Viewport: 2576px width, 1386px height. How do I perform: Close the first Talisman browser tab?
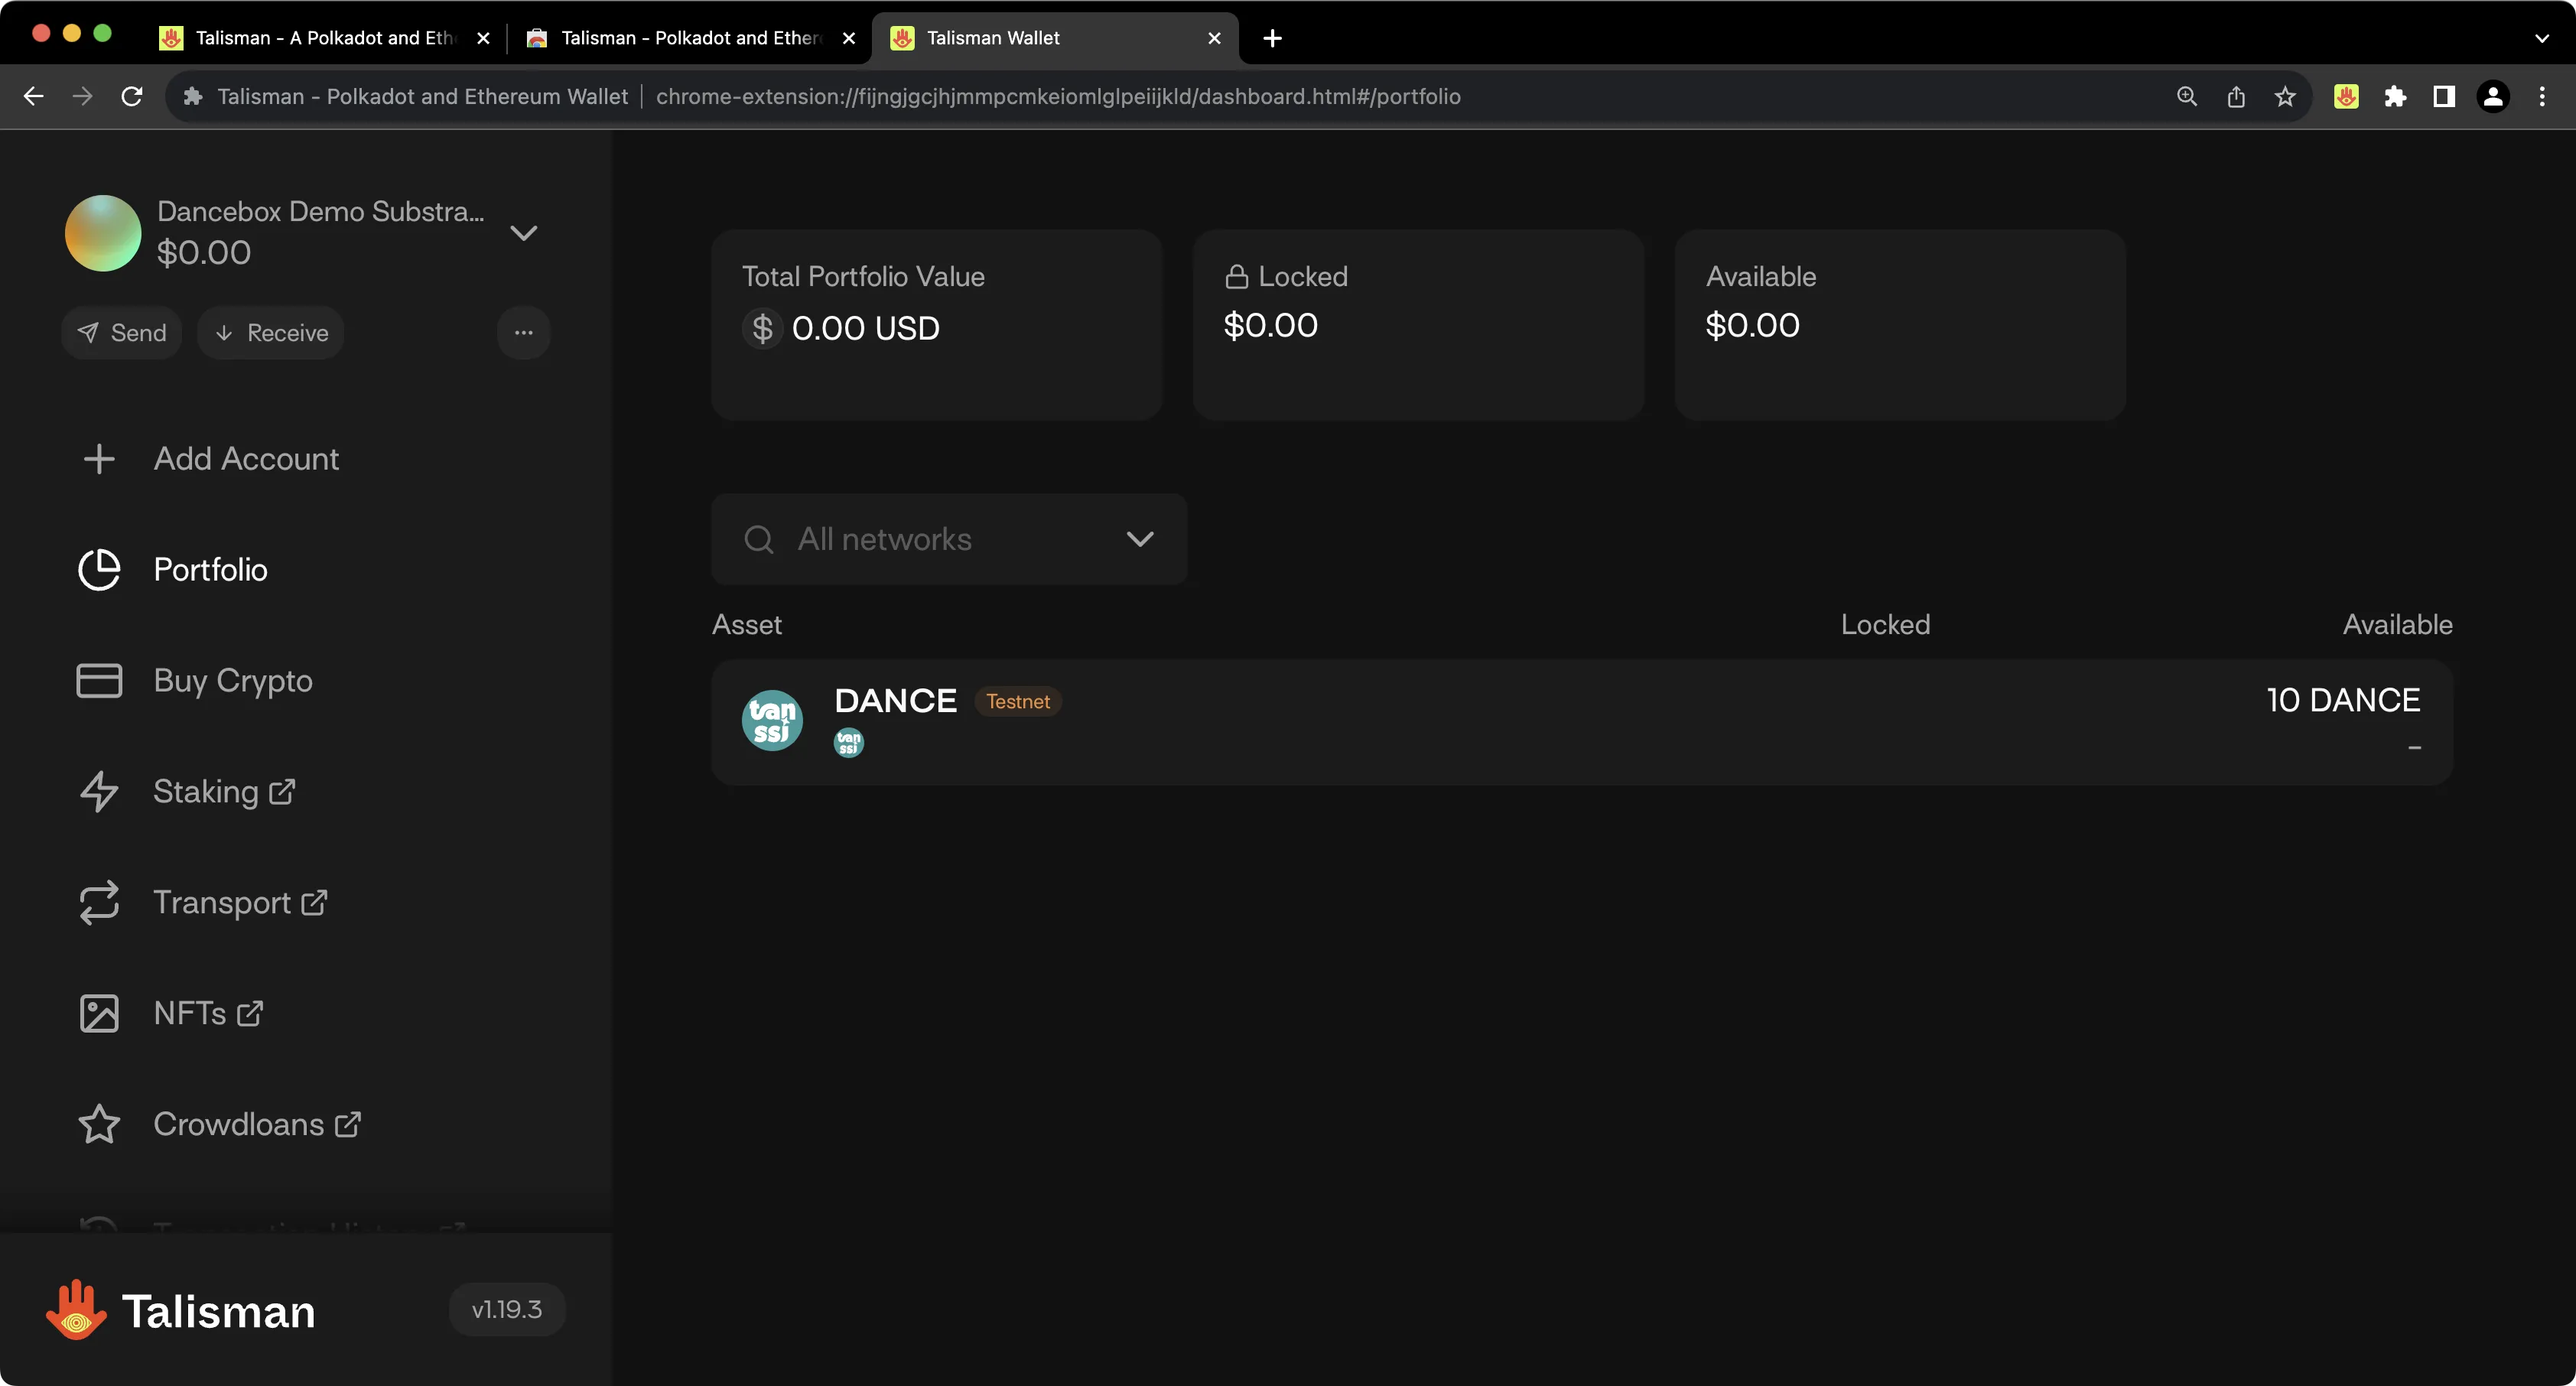click(x=483, y=38)
